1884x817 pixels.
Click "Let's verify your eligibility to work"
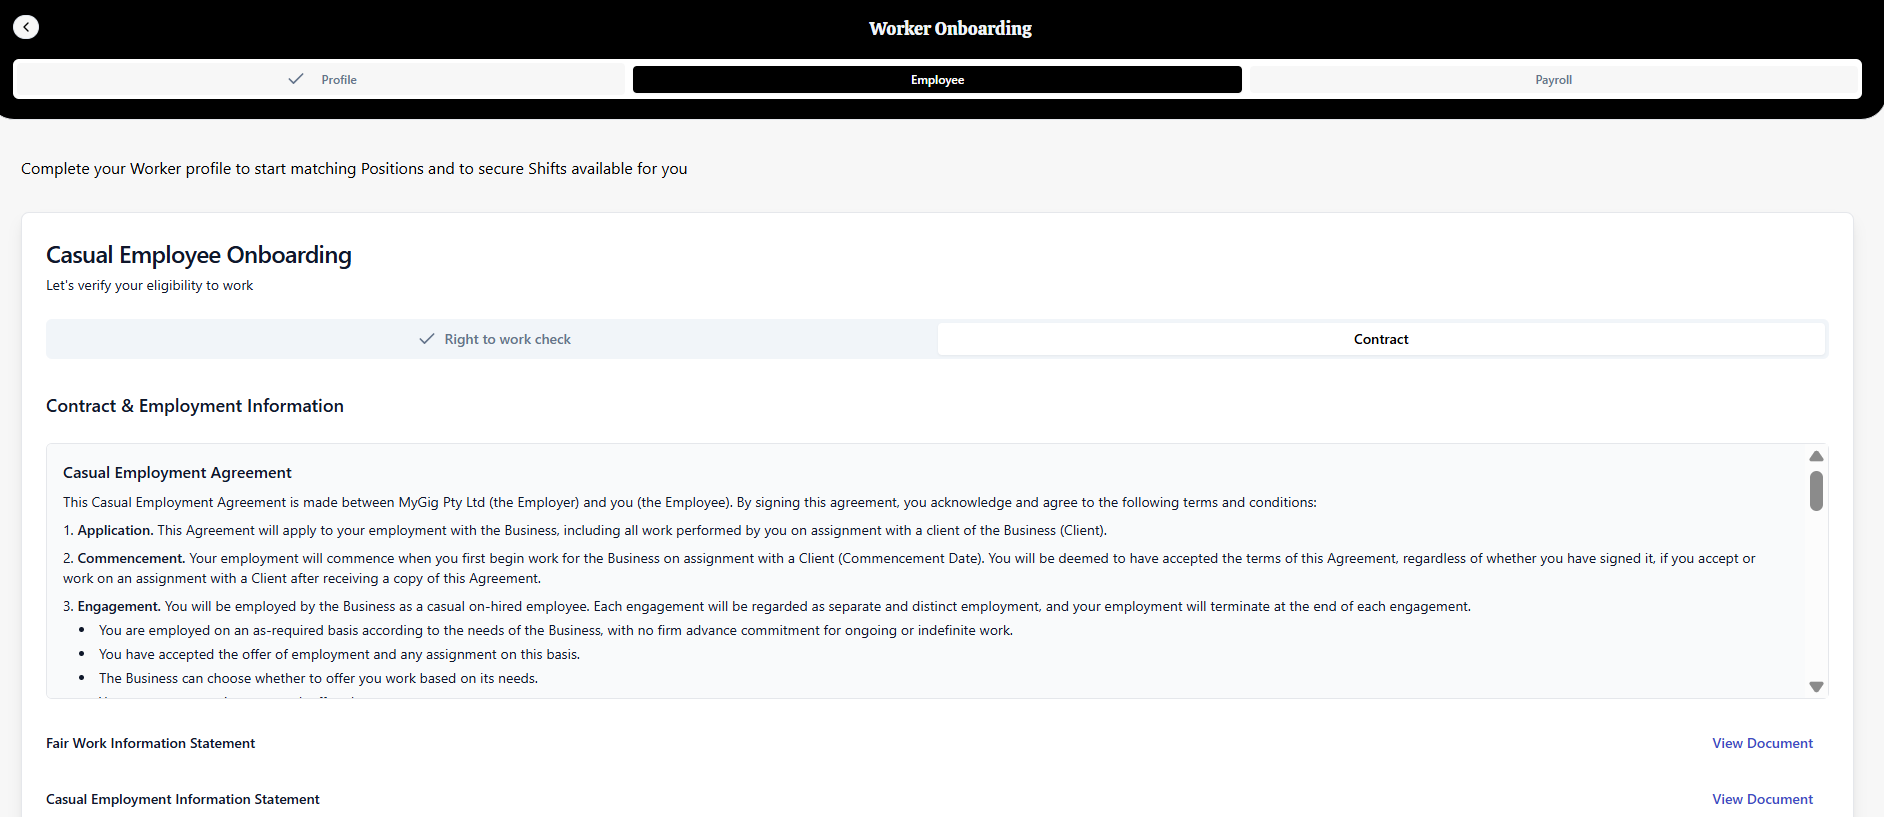click(x=150, y=286)
